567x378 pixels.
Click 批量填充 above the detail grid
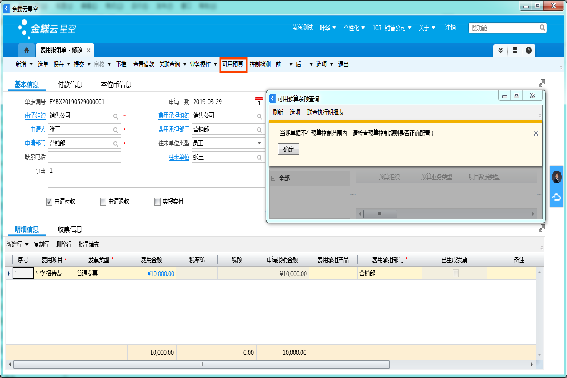point(89,245)
